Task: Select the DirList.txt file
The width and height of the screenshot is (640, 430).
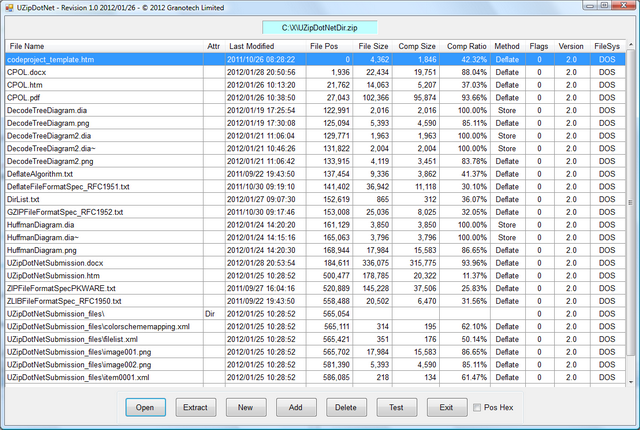Action: tap(315, 199)
